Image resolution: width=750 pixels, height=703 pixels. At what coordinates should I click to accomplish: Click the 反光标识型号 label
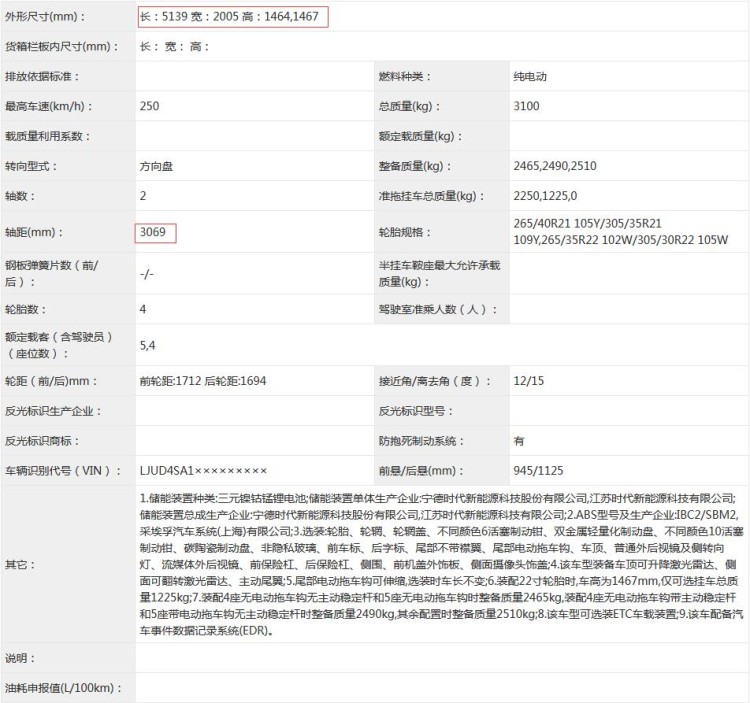(x=416, y=411)
